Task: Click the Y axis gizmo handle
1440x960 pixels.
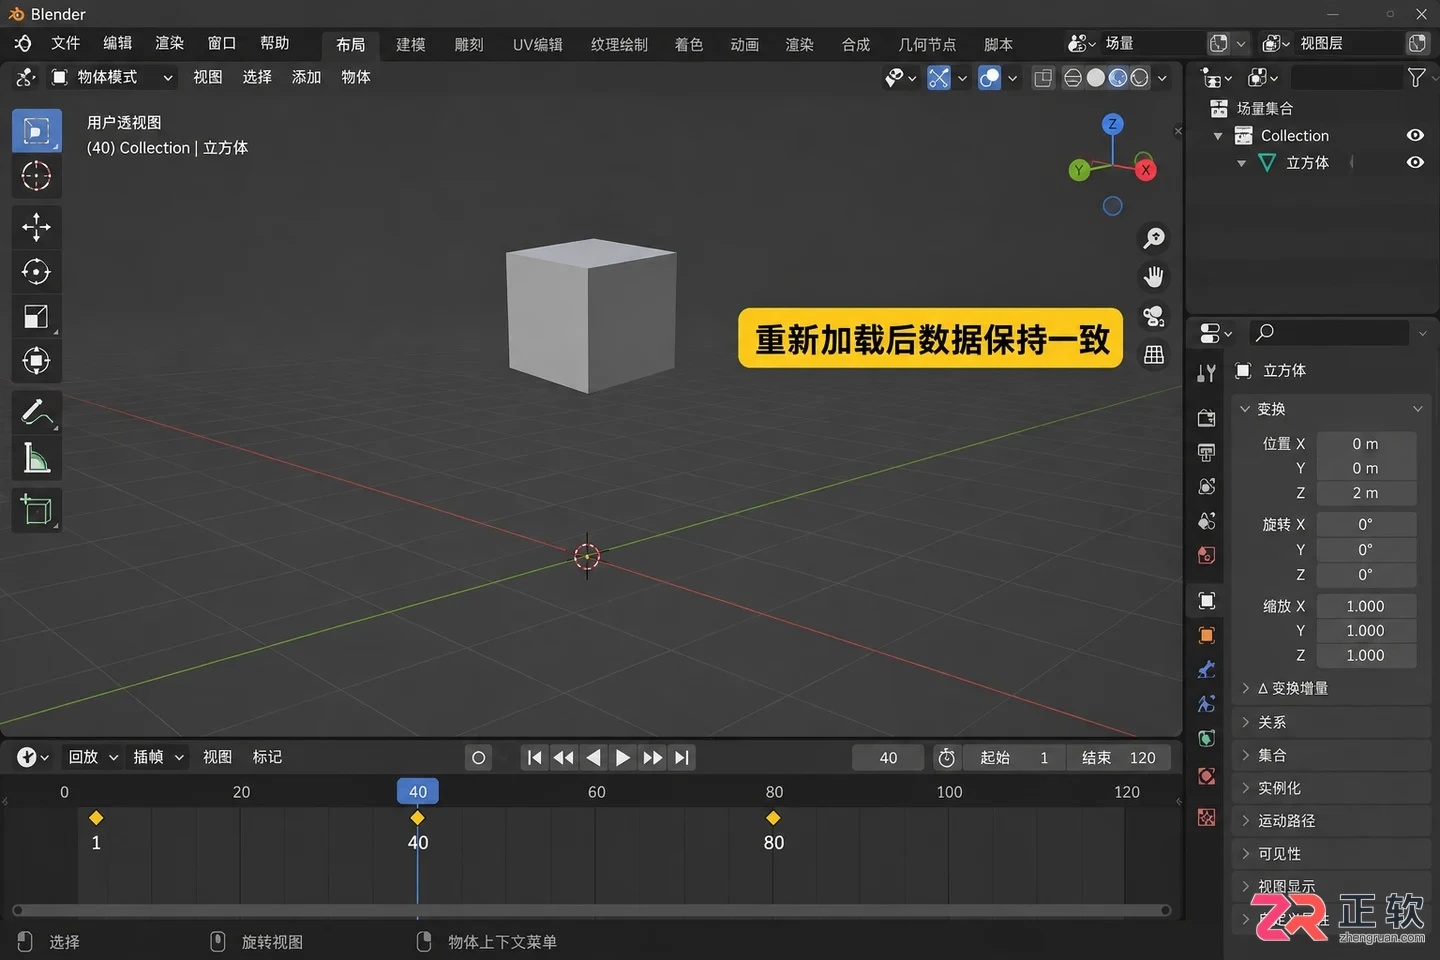Action: [x=1079, y=170]
